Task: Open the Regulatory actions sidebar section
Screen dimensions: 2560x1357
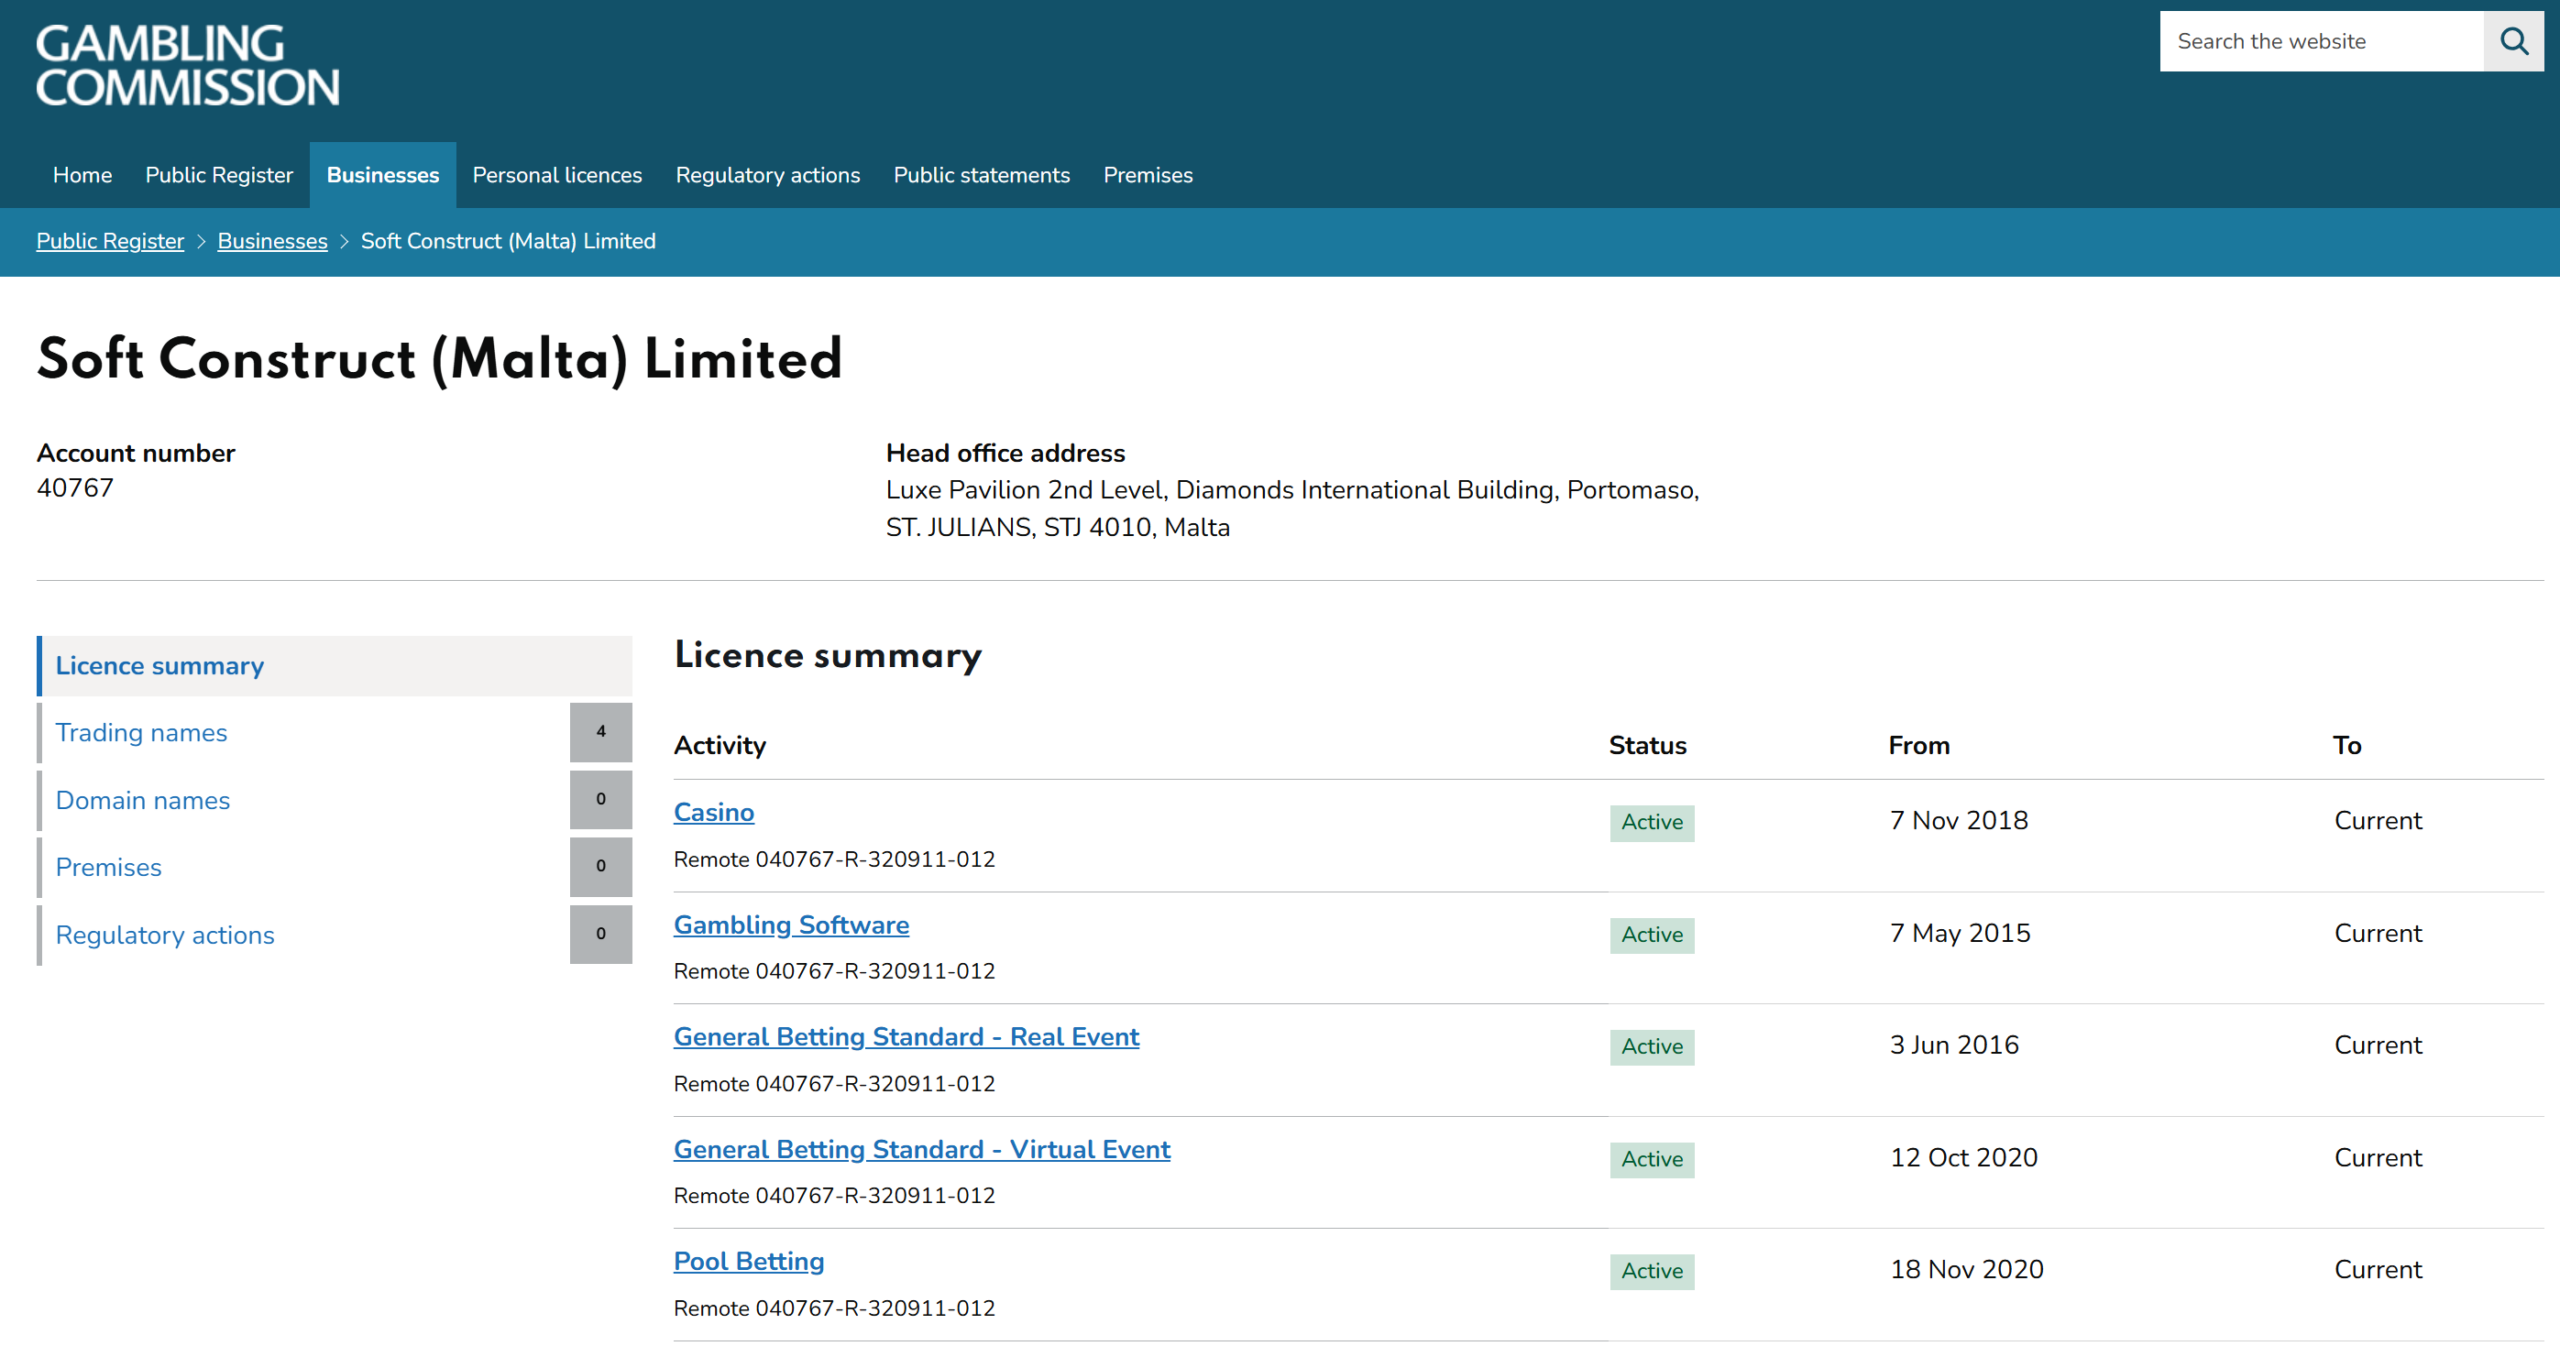Action: (165, 935)
